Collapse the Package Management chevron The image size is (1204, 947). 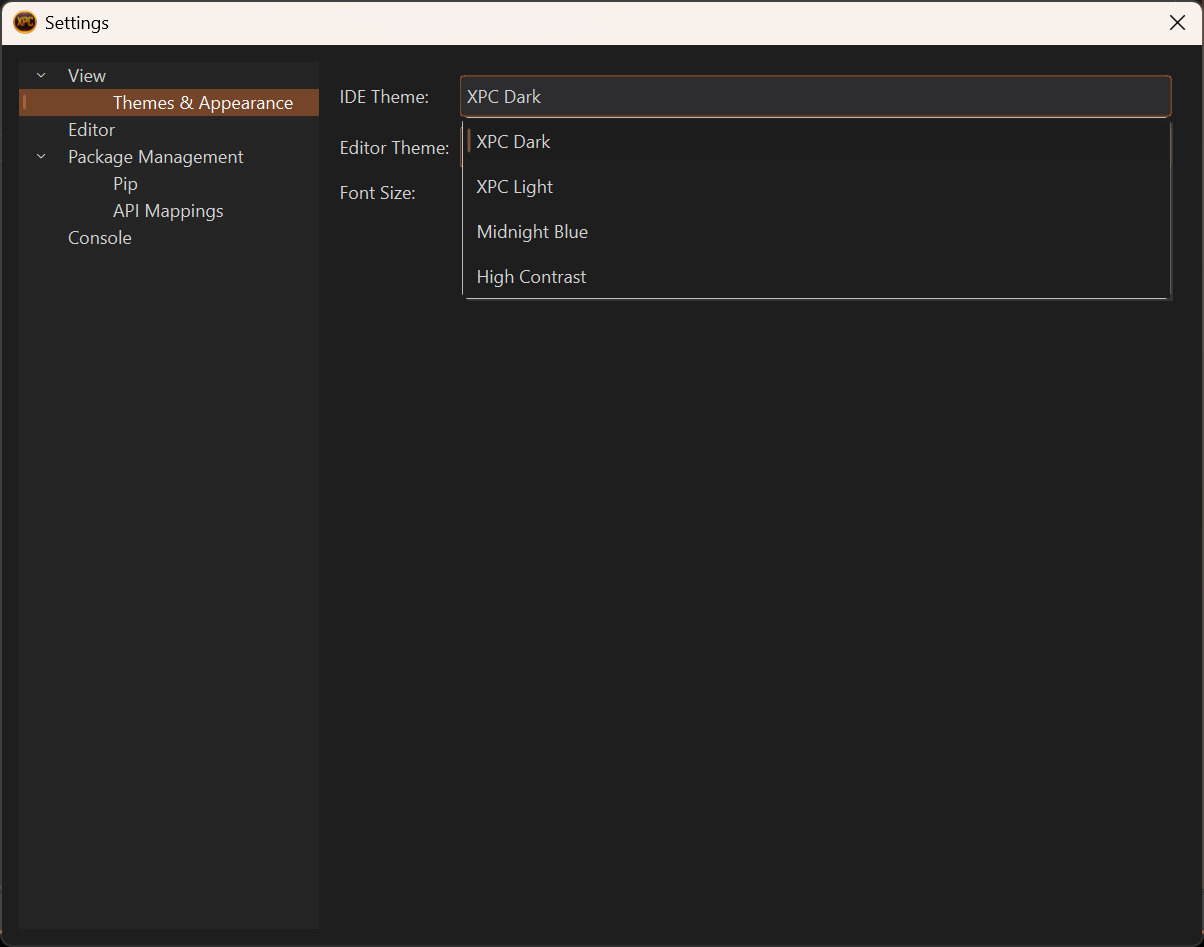pyautogui.click(x=41, y=157)
